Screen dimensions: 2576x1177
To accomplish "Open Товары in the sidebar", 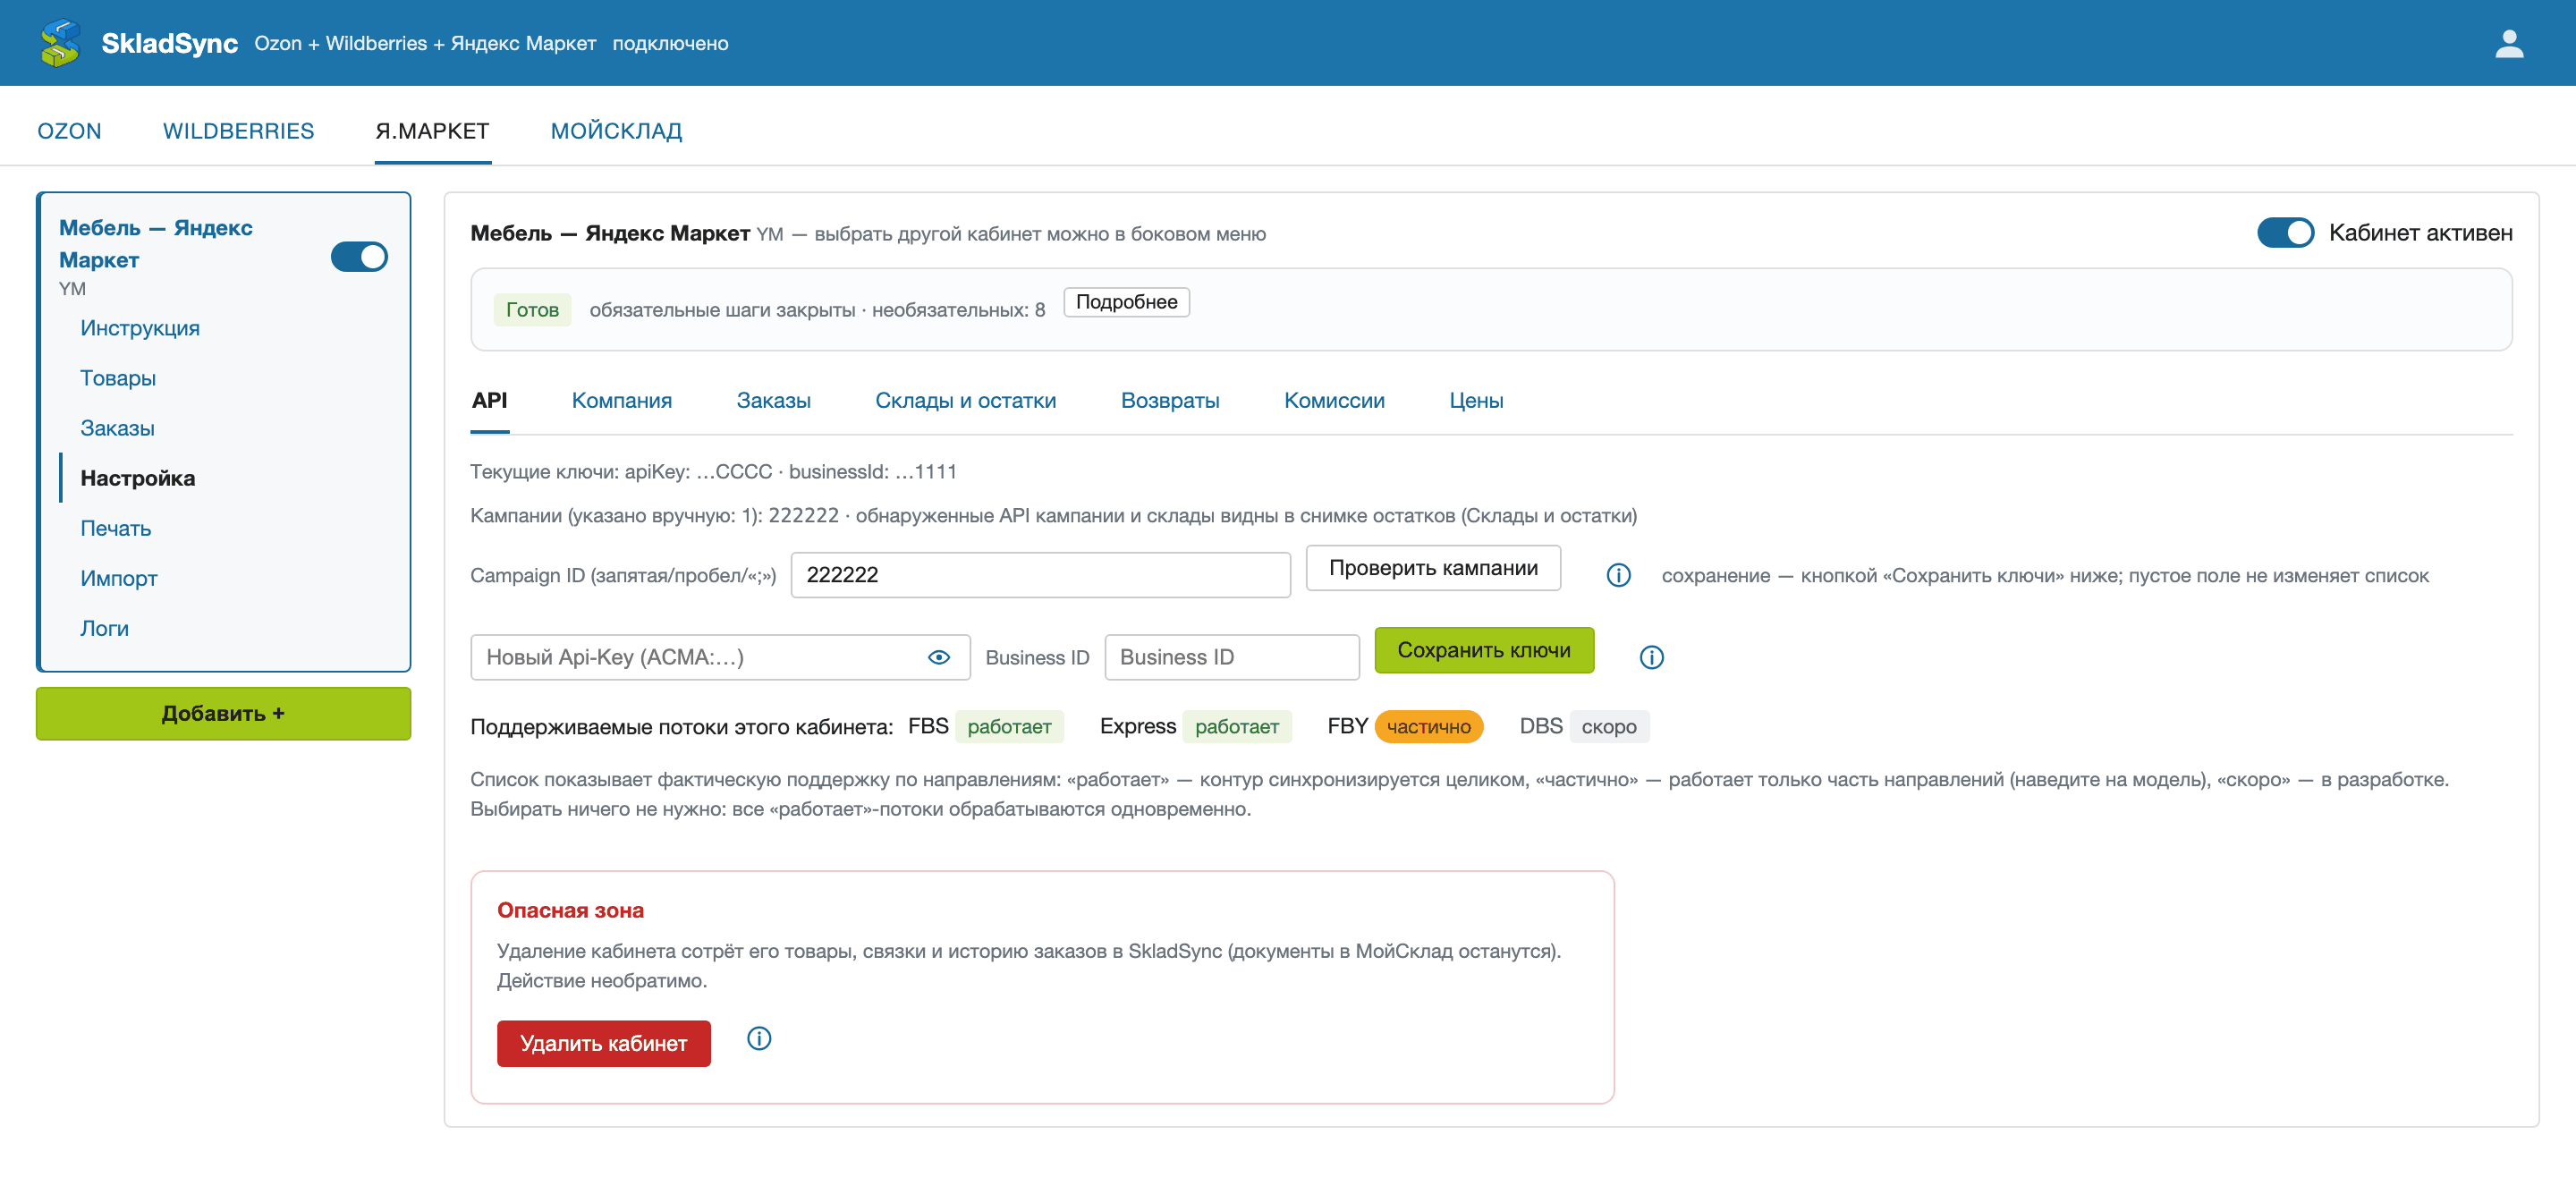I will [117, 378].
